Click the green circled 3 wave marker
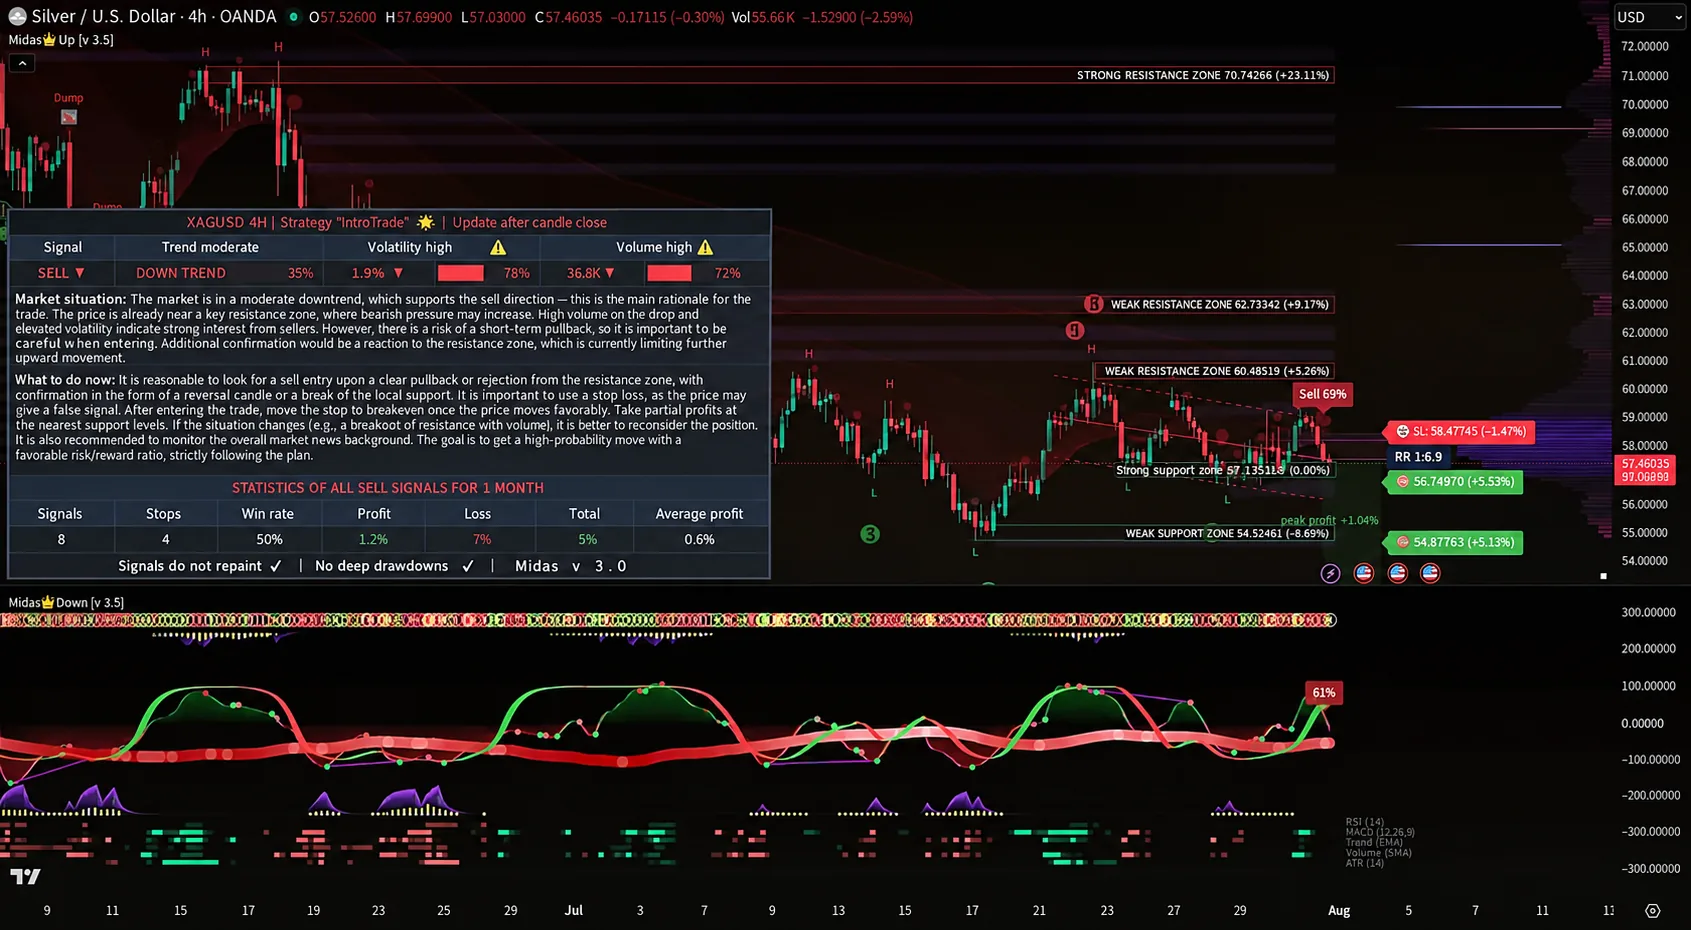This screenshot has width=1691, height=930. pyautogui.click(x=870, y=534)
